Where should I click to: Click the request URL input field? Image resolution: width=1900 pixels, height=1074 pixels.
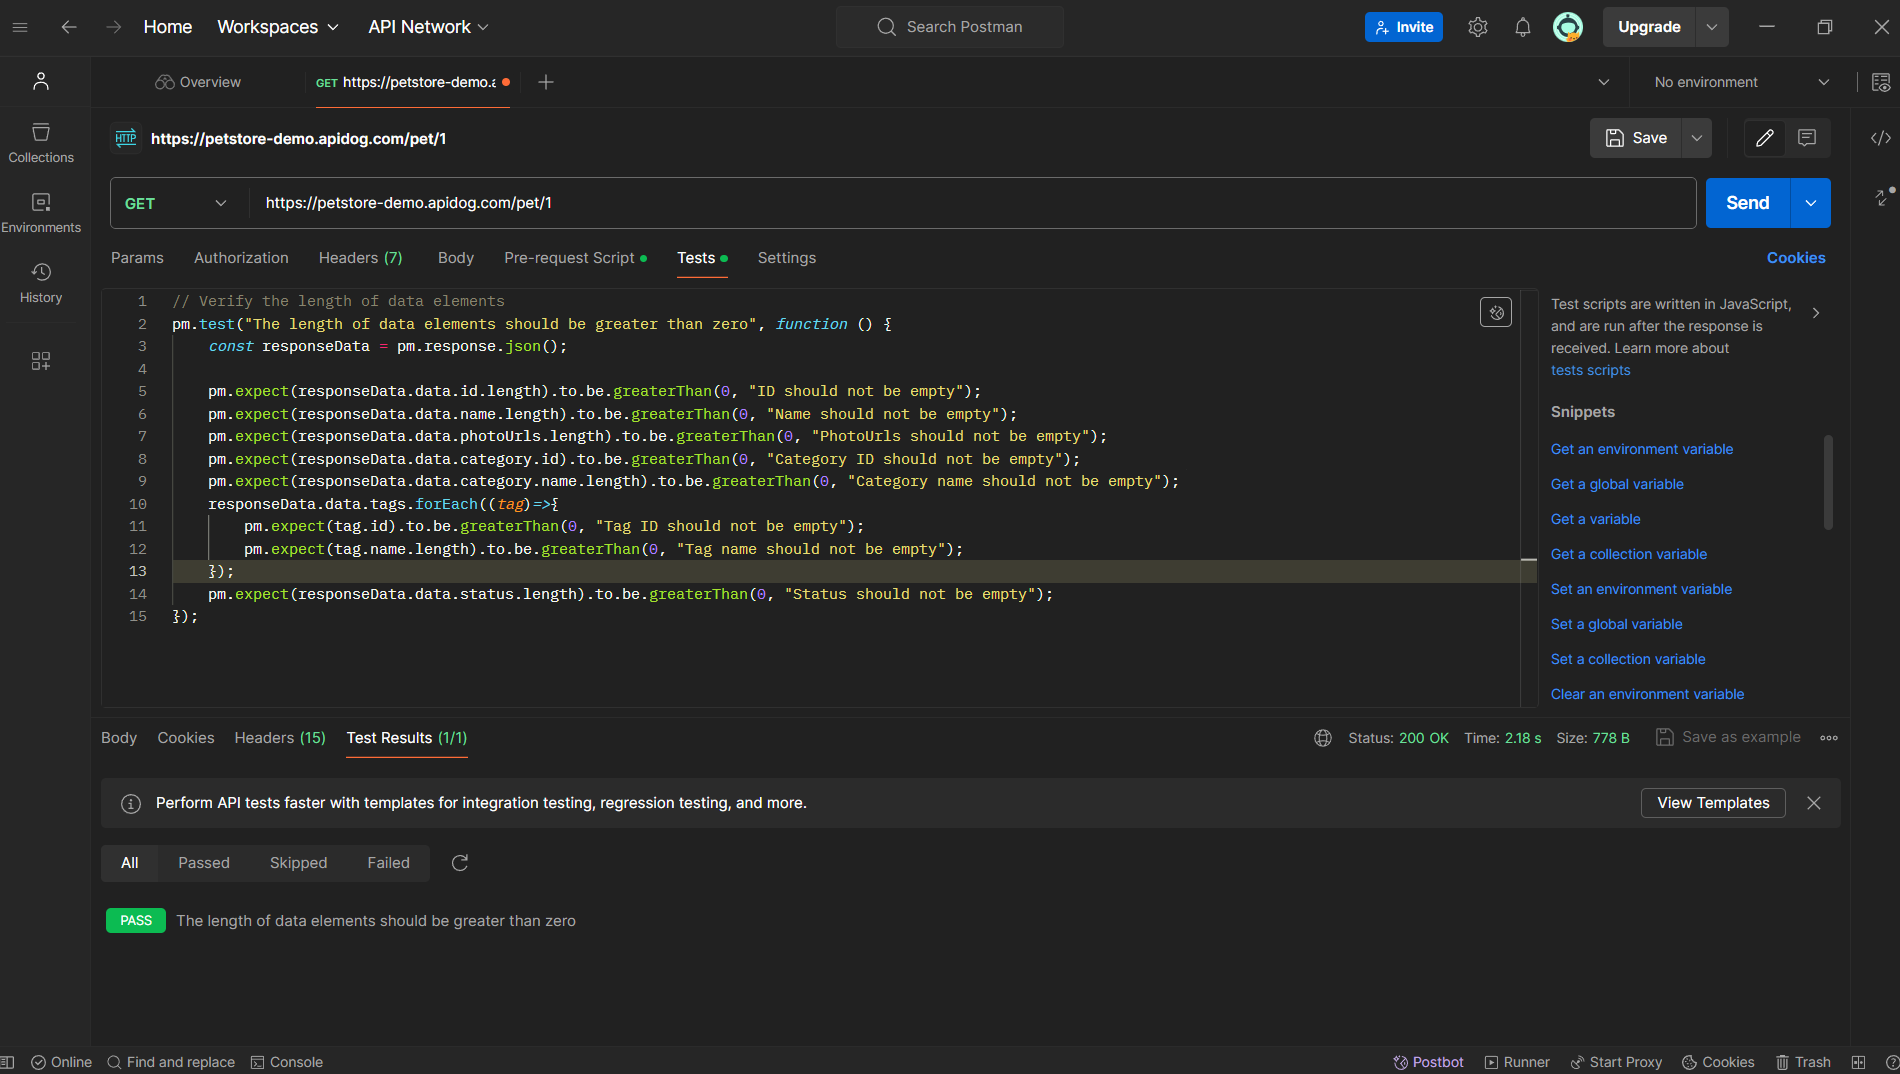pos(972,203)
